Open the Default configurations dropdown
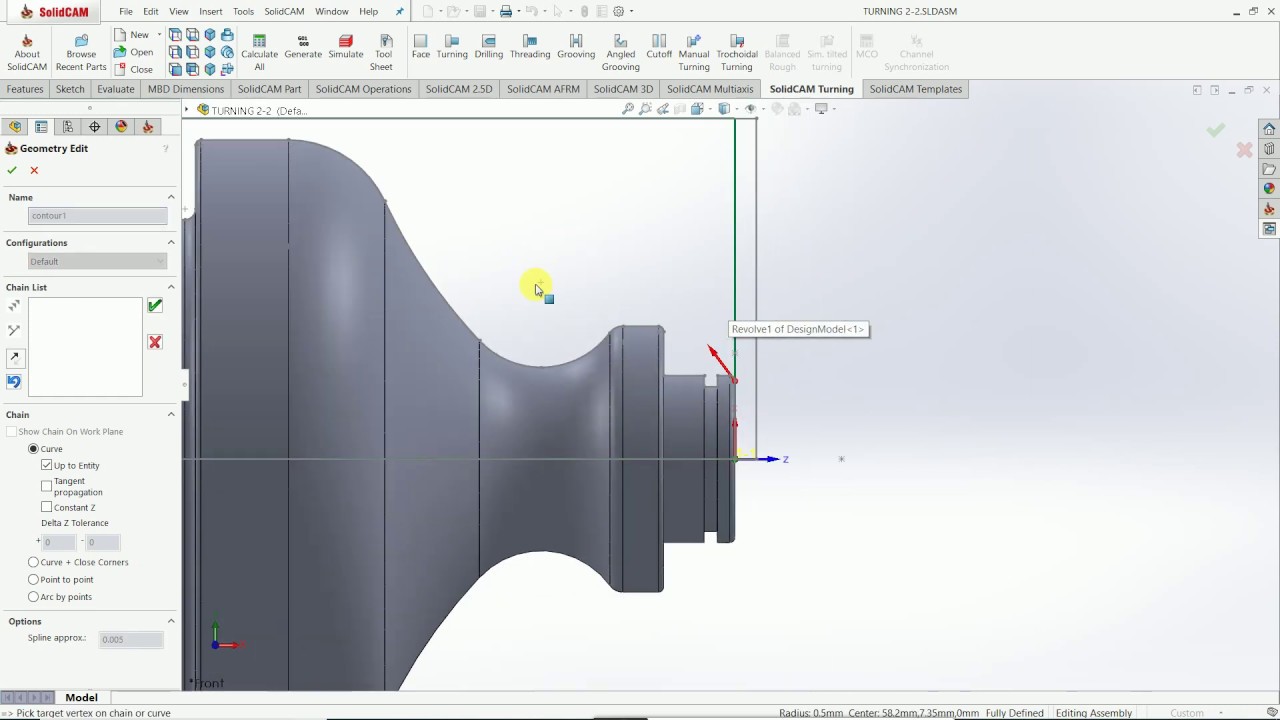Image resolution: width=1280 pixels, height=720 pixels. (97, 261)
